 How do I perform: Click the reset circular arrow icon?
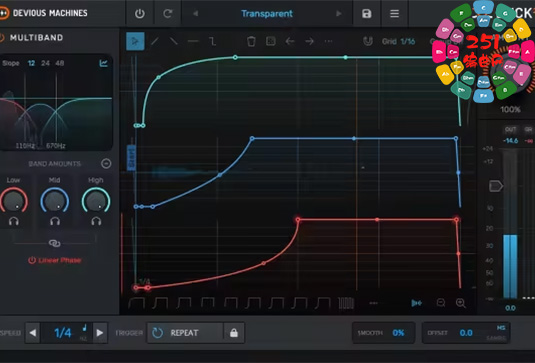[x=168, y=14]
